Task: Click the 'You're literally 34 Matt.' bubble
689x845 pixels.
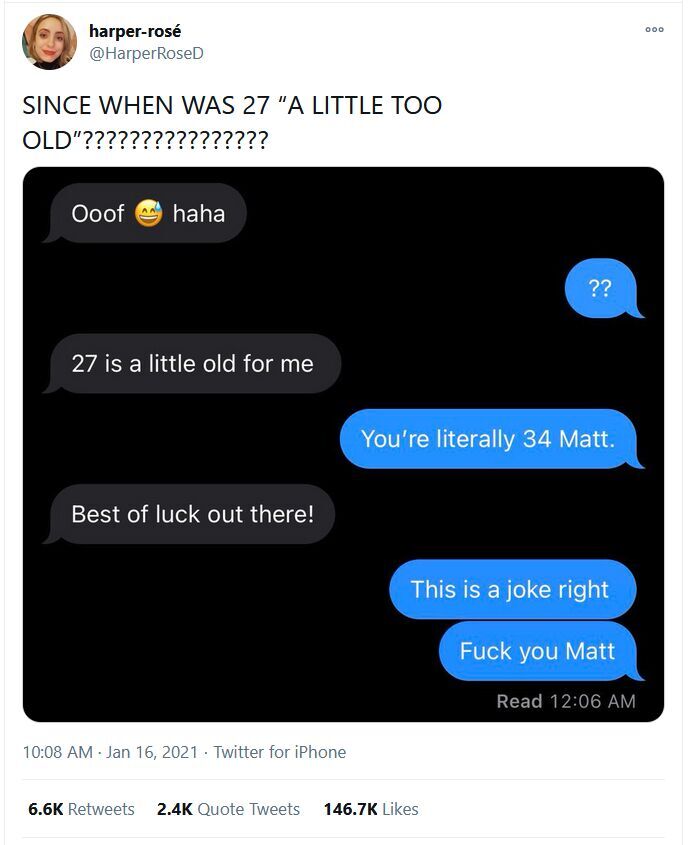Action: (491, 439)
